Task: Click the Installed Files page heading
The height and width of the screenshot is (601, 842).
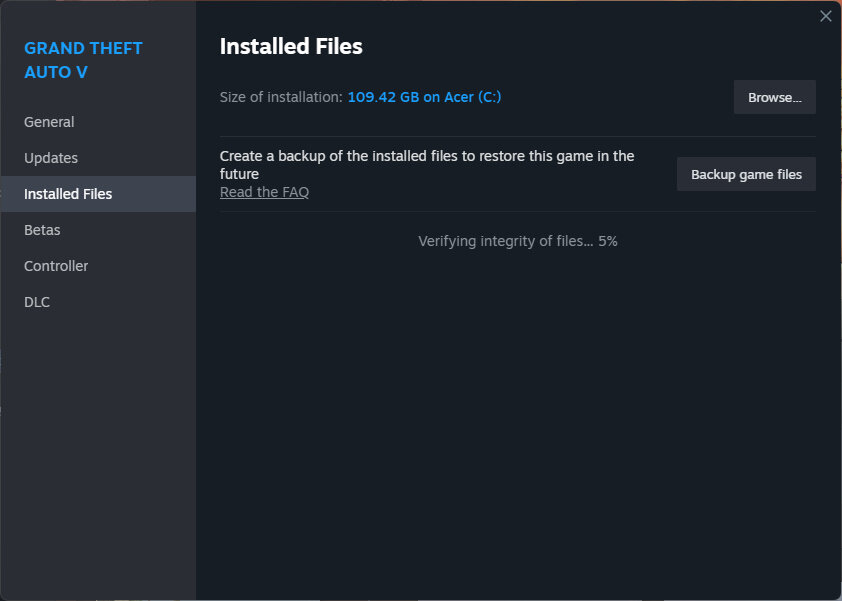Action: click(x=291, y=46)
